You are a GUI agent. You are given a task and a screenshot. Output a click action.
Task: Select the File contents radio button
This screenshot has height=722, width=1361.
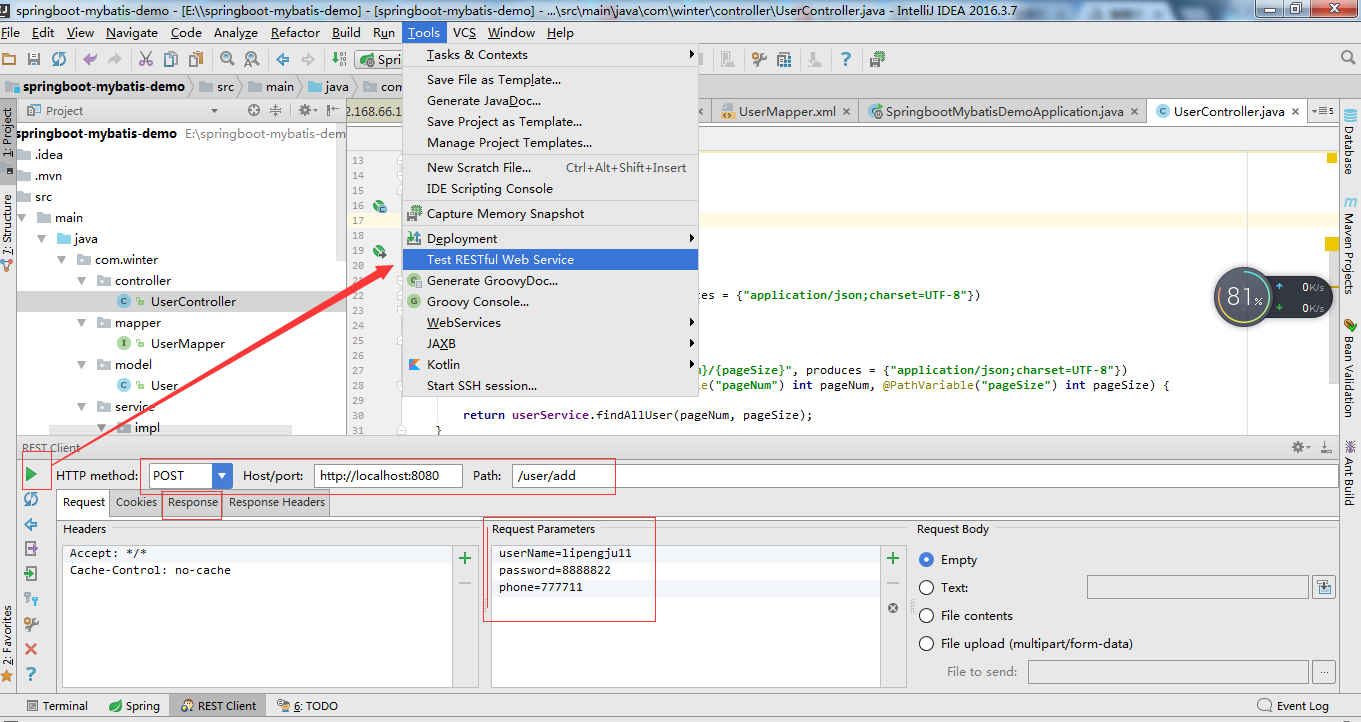point(926,616)
